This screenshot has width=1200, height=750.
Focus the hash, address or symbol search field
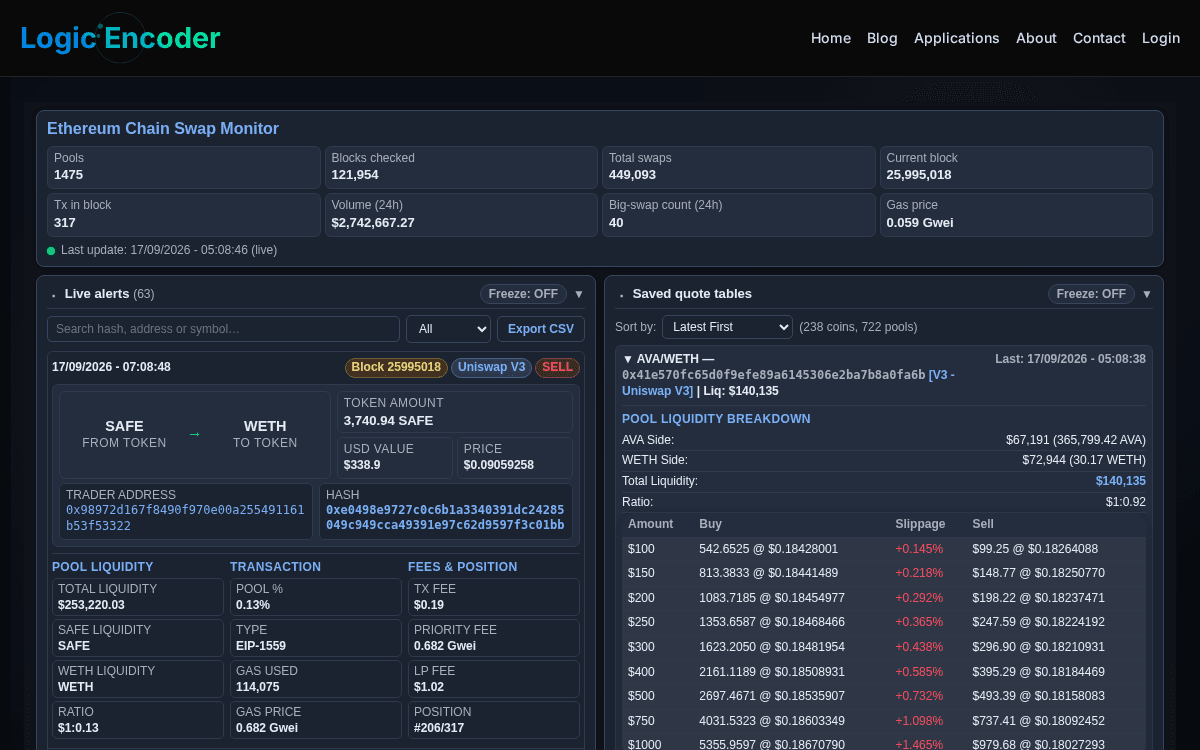tap(223, 329)
